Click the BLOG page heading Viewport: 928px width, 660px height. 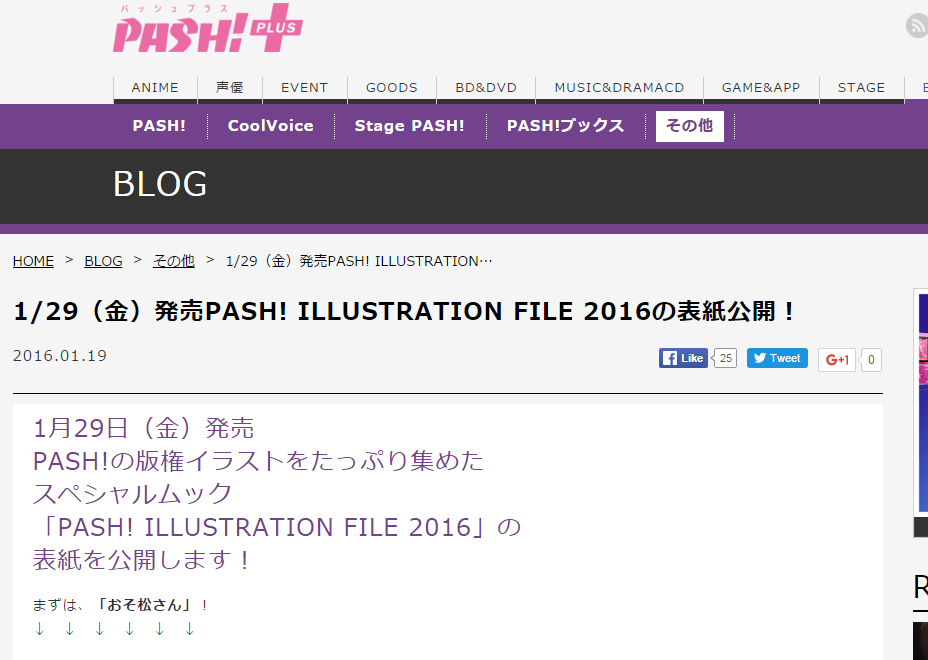160,183
